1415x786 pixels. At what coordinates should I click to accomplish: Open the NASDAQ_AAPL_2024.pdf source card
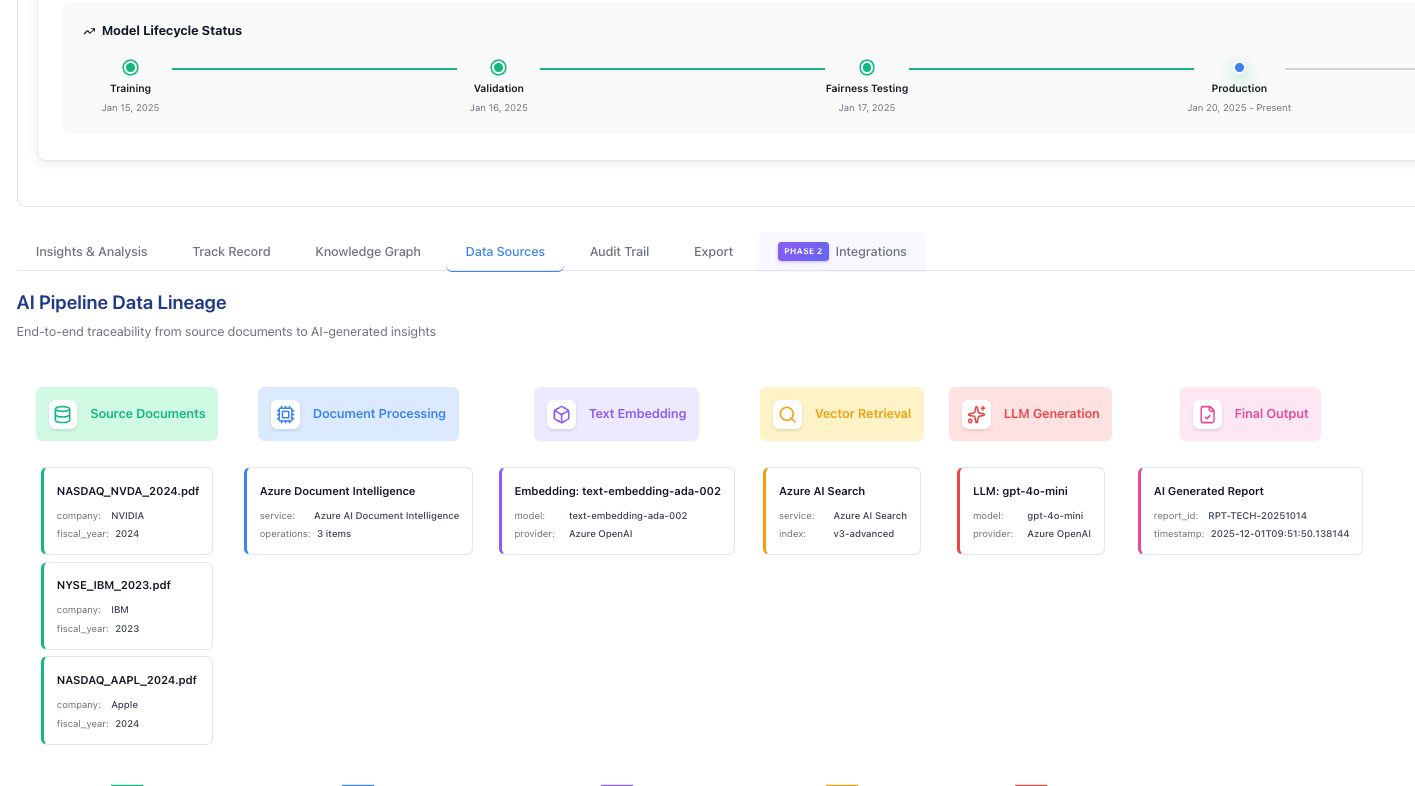(127, 700)
